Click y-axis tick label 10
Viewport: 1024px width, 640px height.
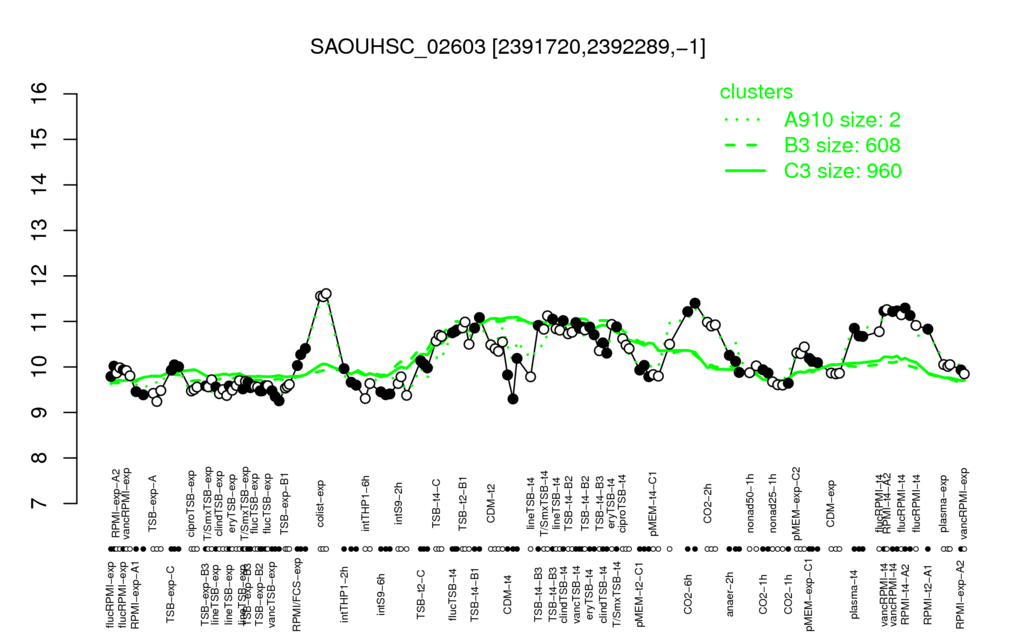(x=39, y=367)
